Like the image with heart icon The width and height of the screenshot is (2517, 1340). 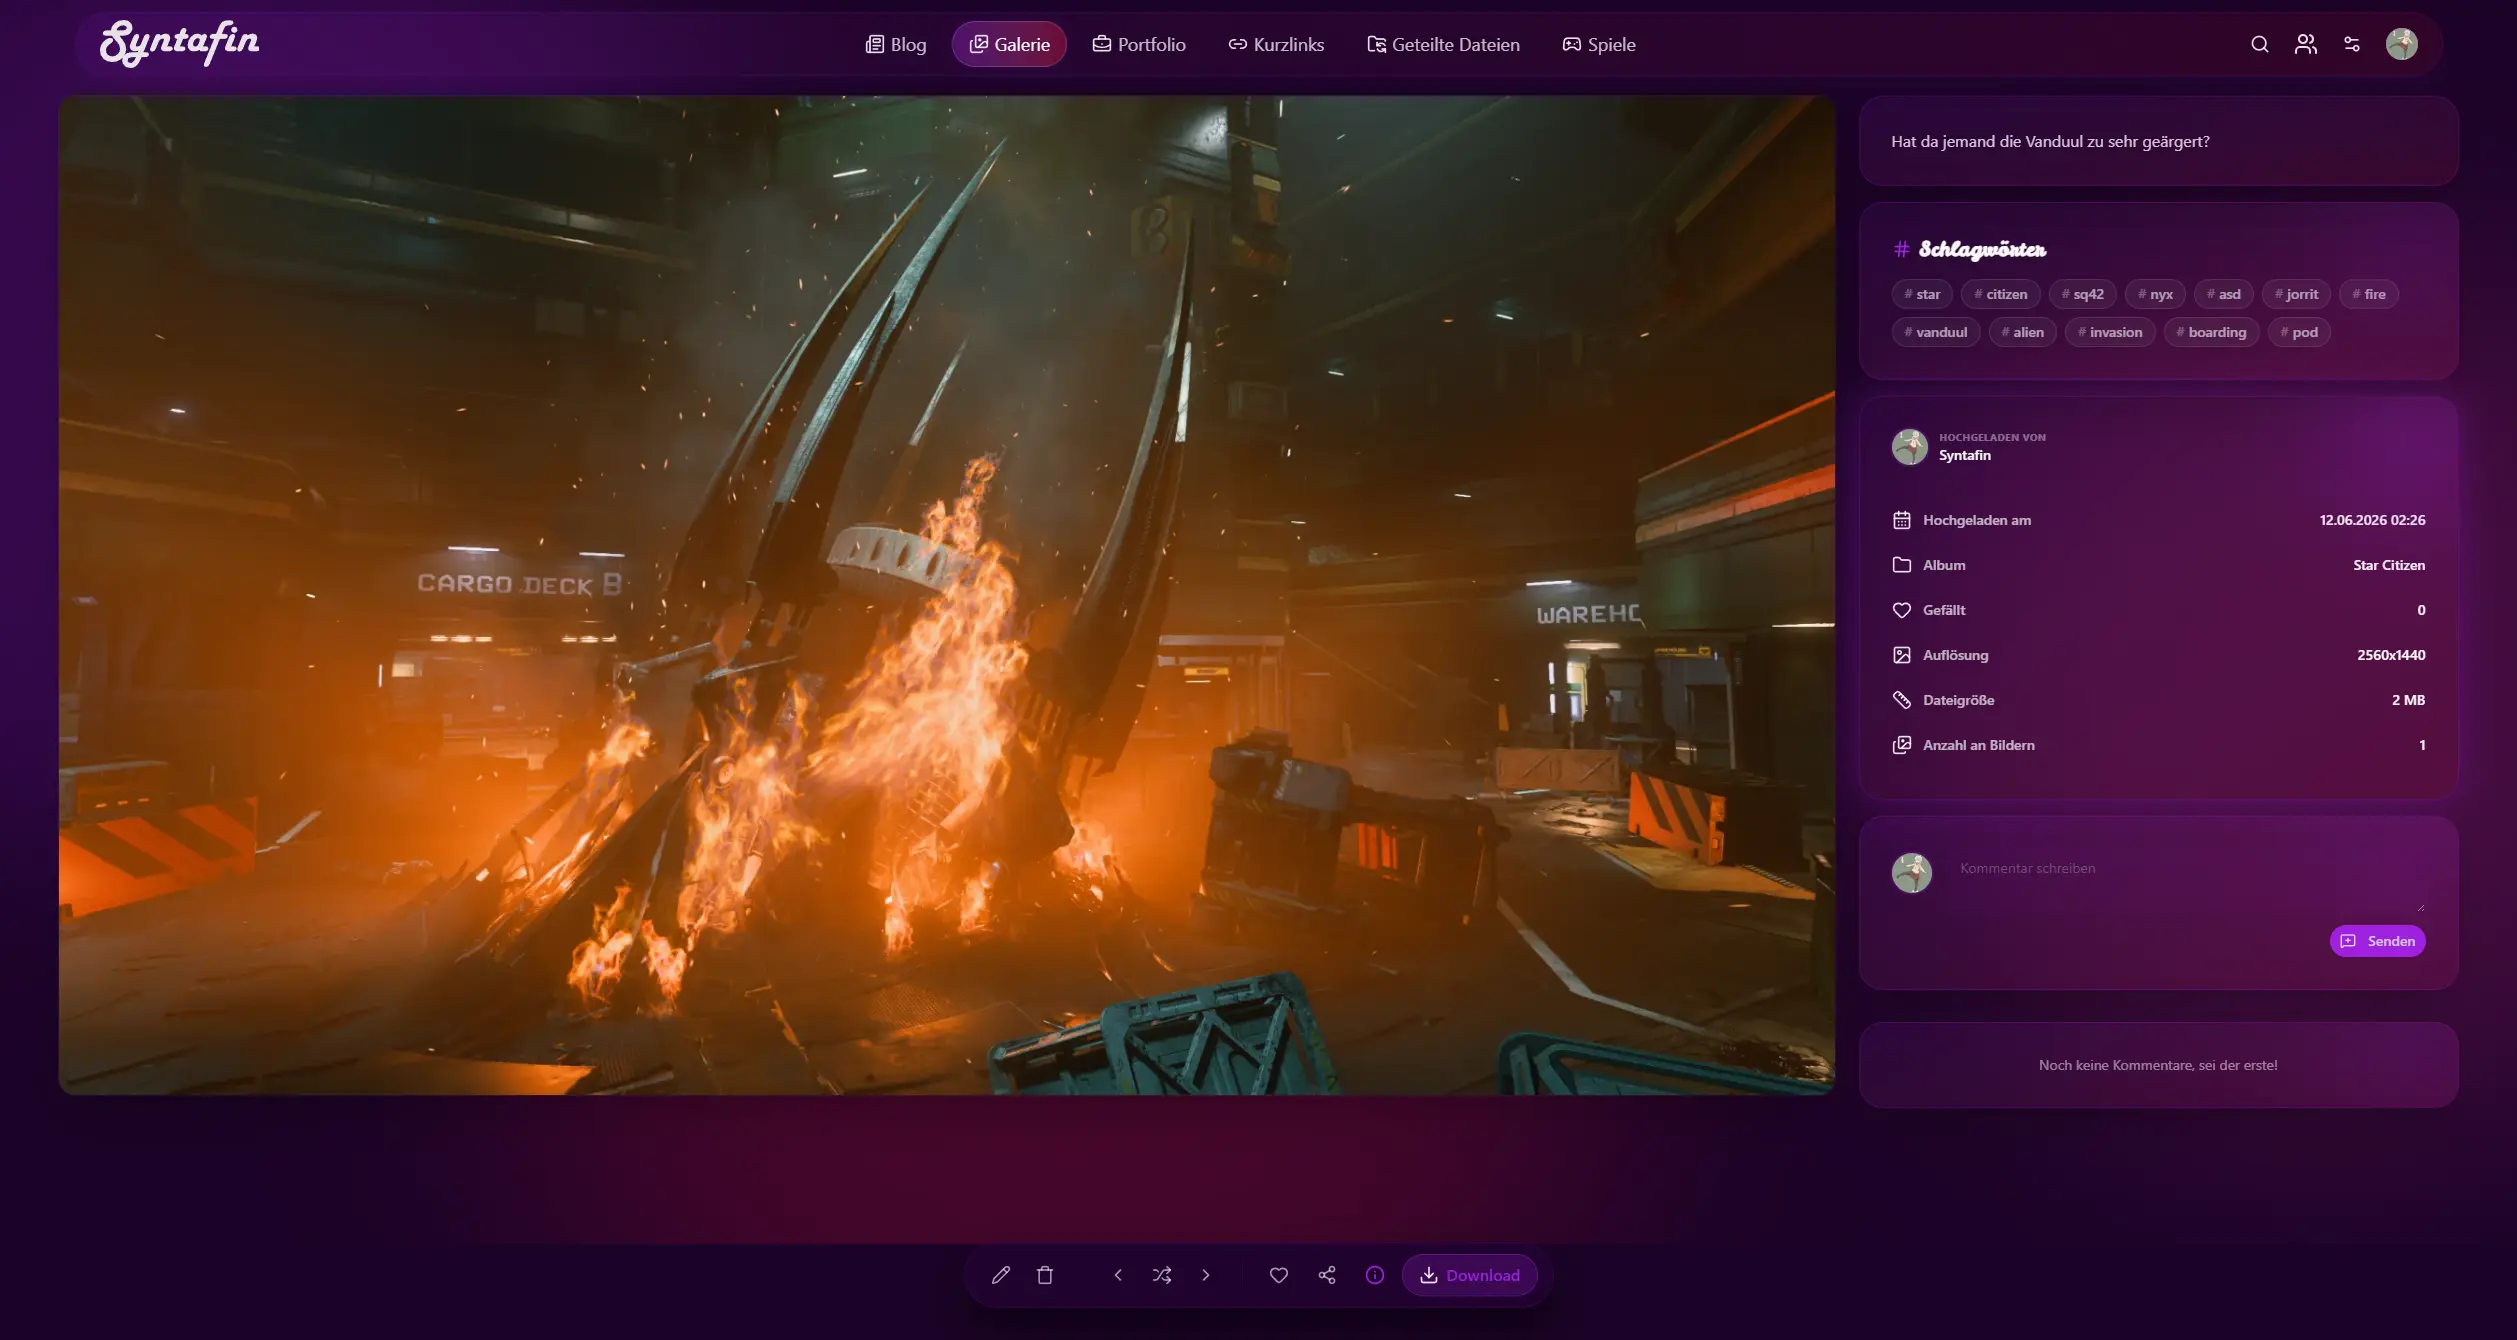pyautogui.click(x=1279, y=1275)
